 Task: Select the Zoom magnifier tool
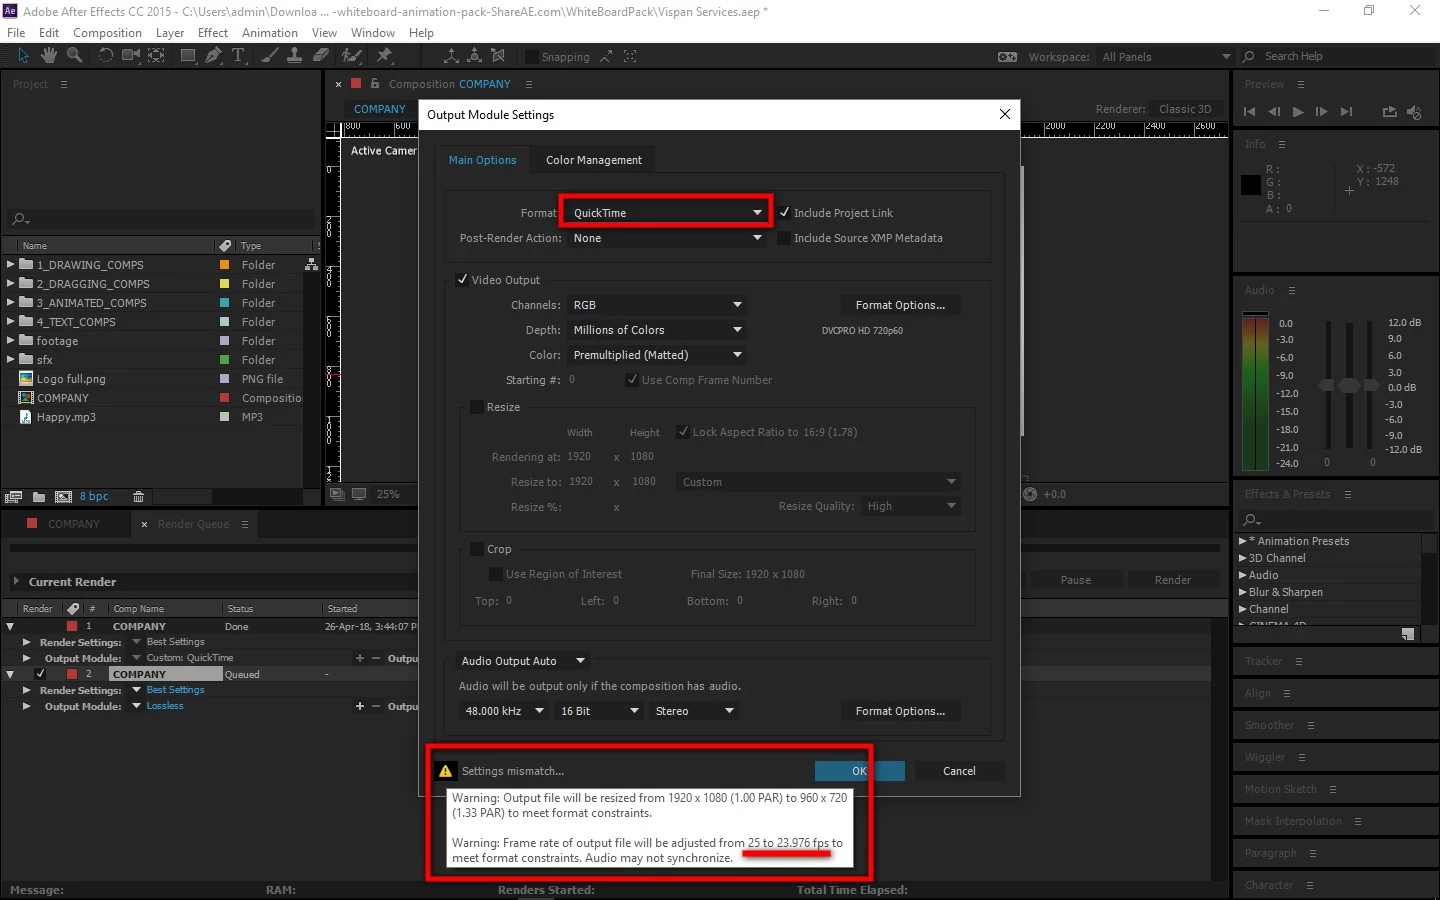(74, 56)
